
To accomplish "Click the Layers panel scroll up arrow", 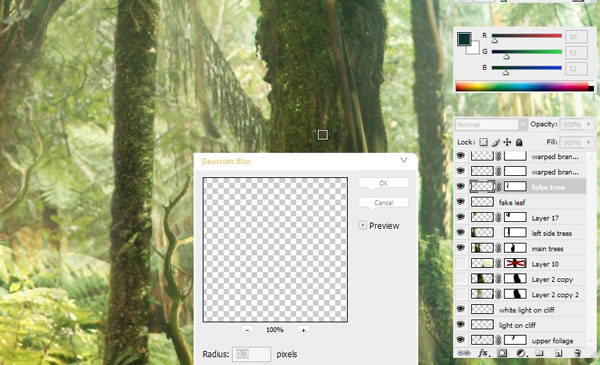I will click(591, 157).
